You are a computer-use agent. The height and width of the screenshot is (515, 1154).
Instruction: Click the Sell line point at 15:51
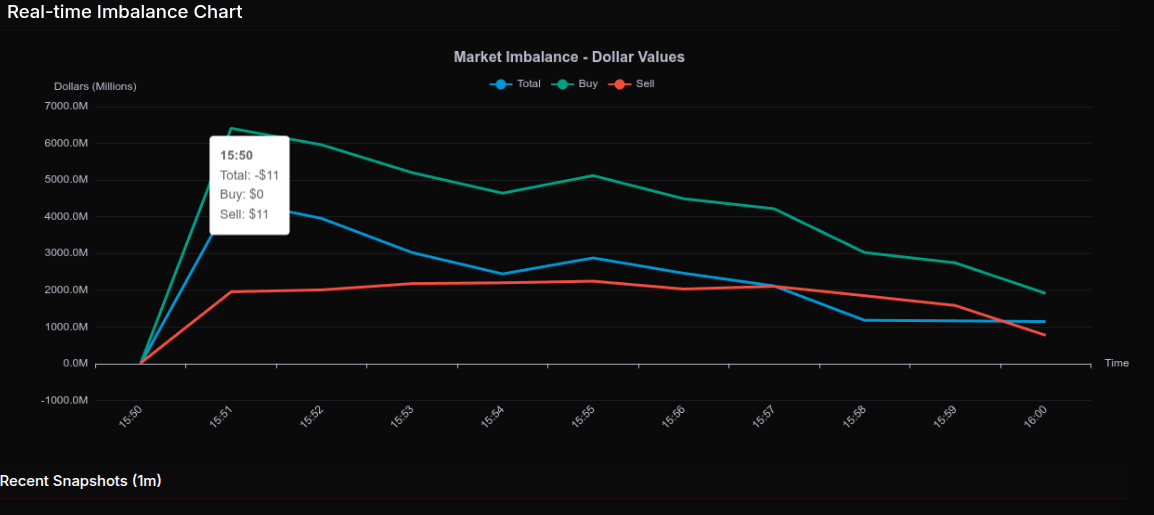pyautogui.click(x=231, y=292)
